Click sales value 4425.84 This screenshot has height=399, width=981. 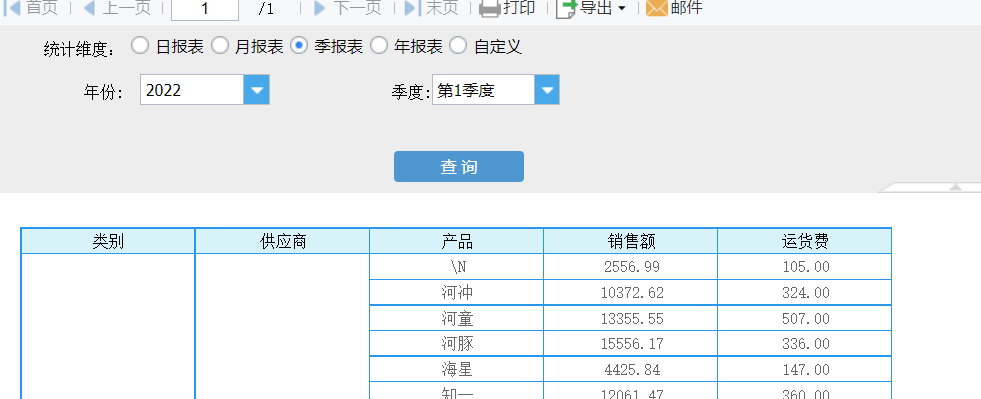tap(631, 370)
